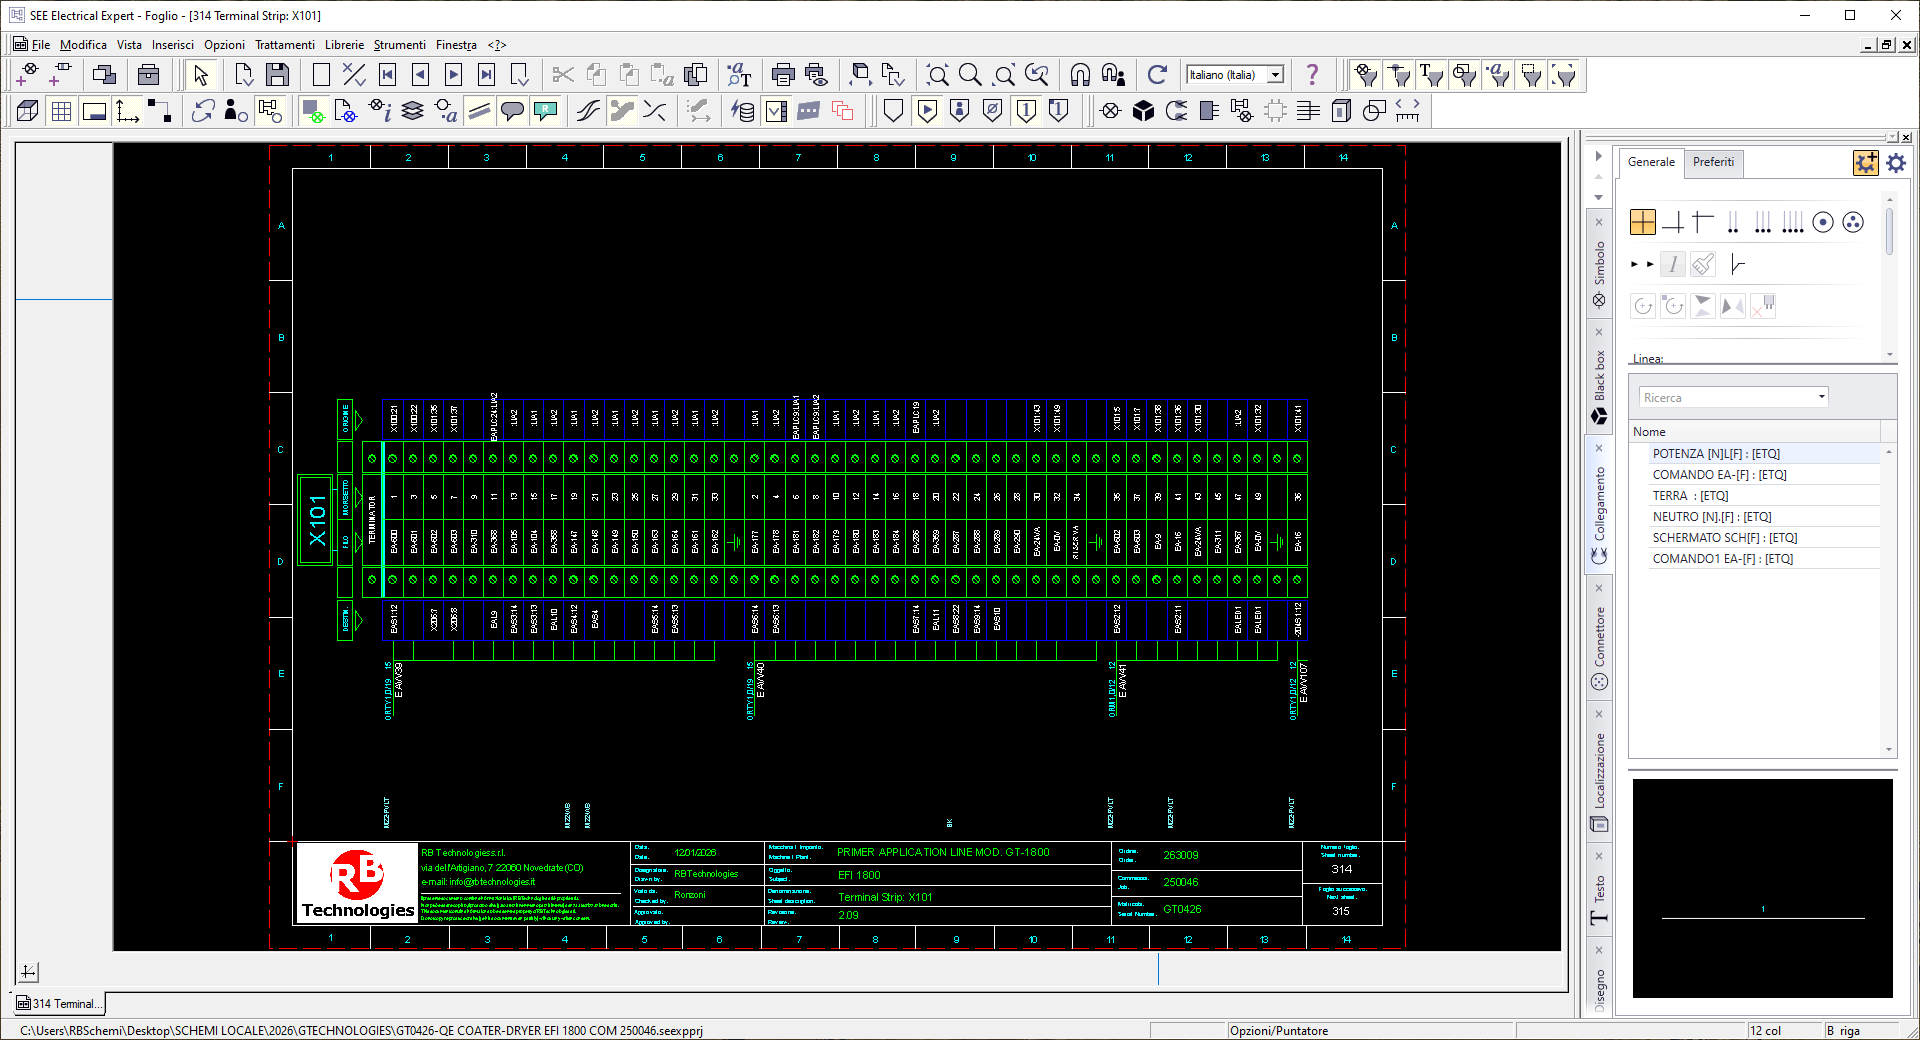Viewport: 1920px width, 1040px height.
Task: Select the four-wire connection type
Action: [x=1793, y=222]
